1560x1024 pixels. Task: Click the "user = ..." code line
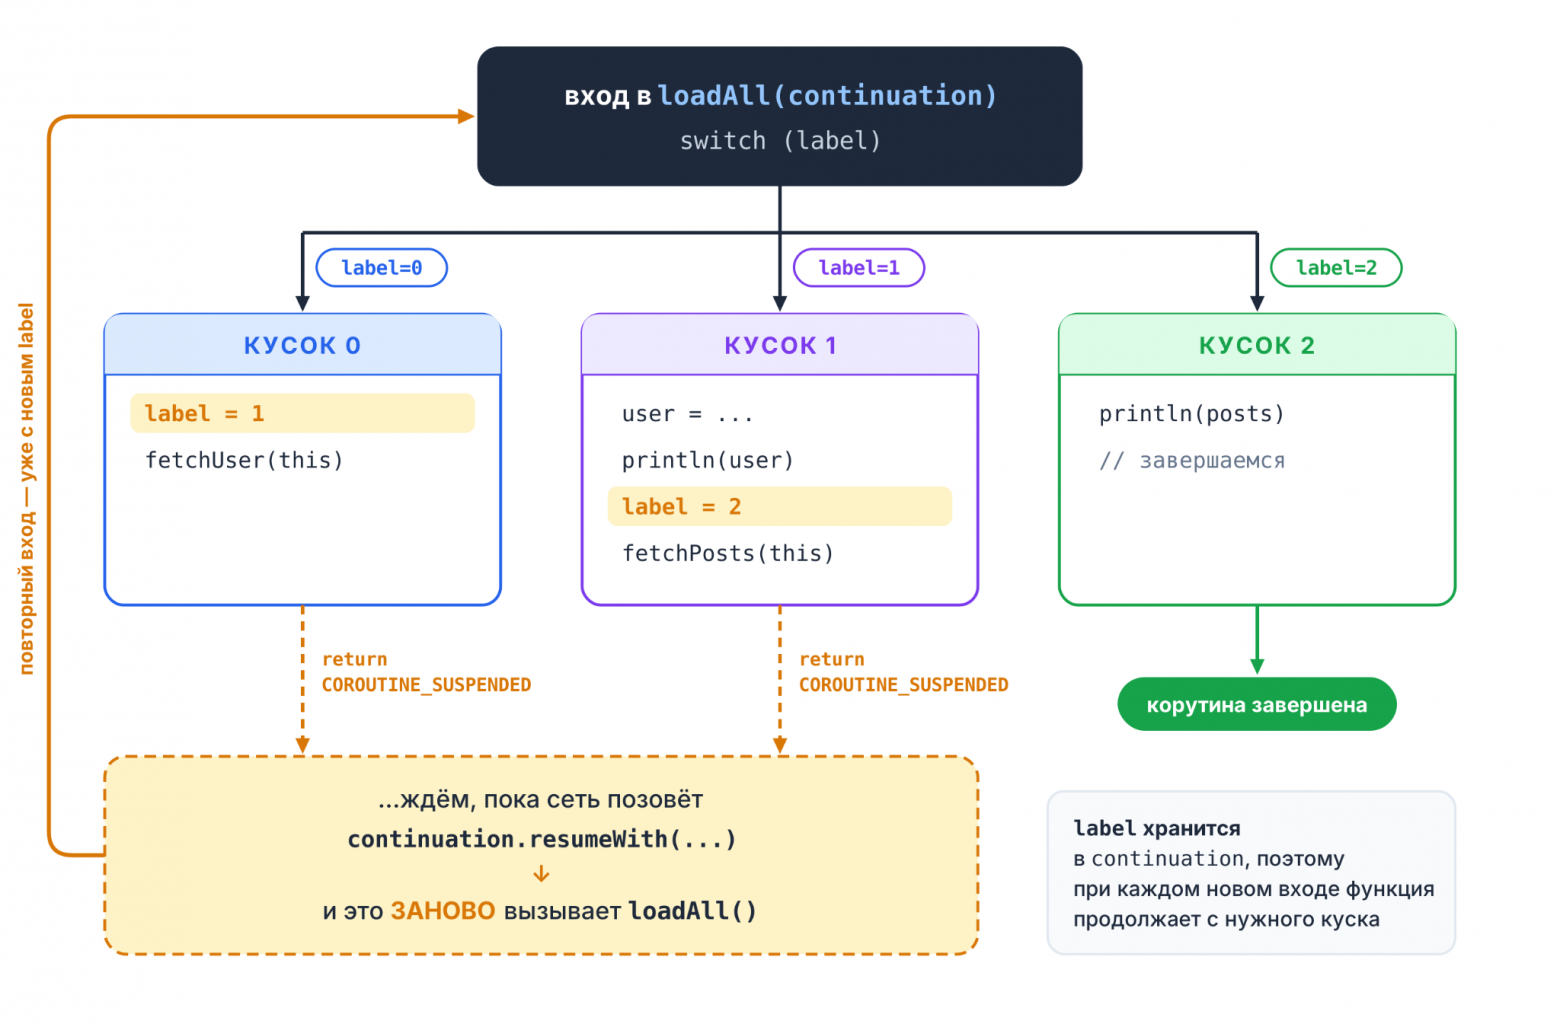click(687, 414)
